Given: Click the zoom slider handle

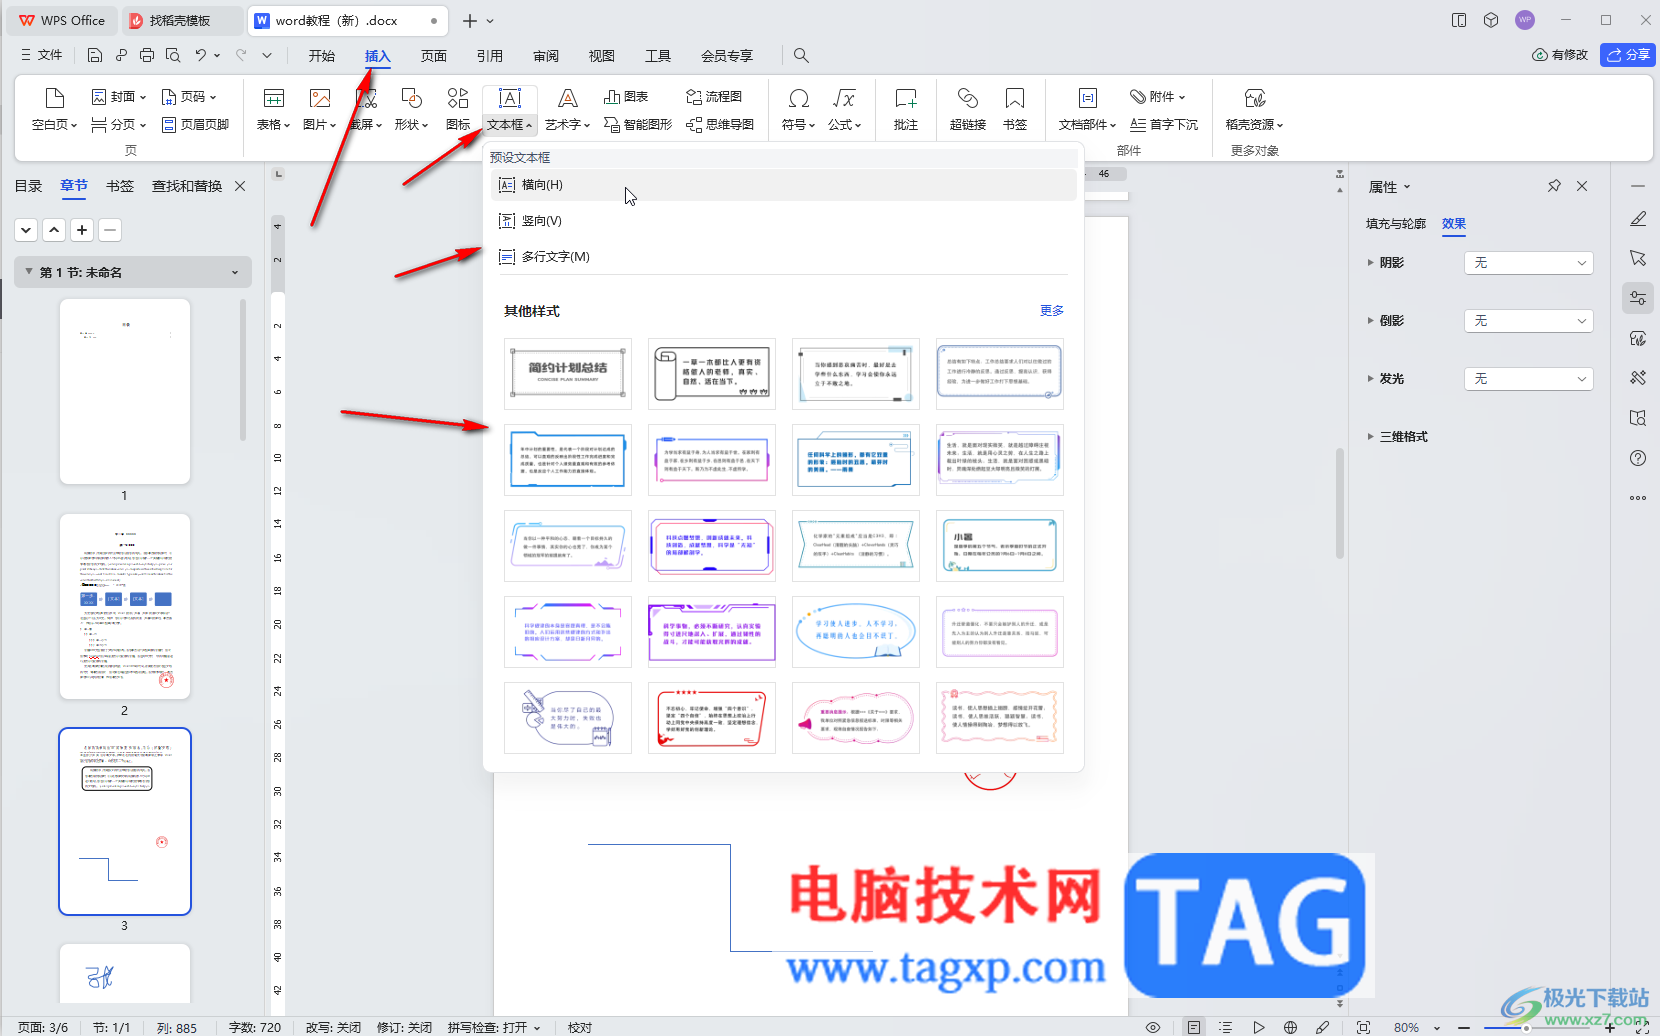Looking at the screenshot, I should tap(1526, 1028).
